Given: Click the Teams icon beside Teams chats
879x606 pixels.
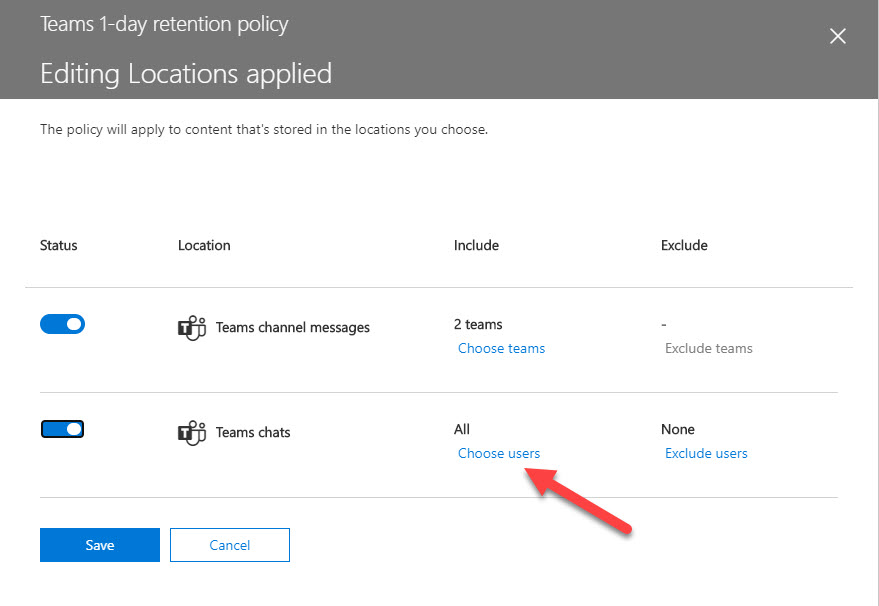Looking at the screenshot, I should click(x=192, y=433).
